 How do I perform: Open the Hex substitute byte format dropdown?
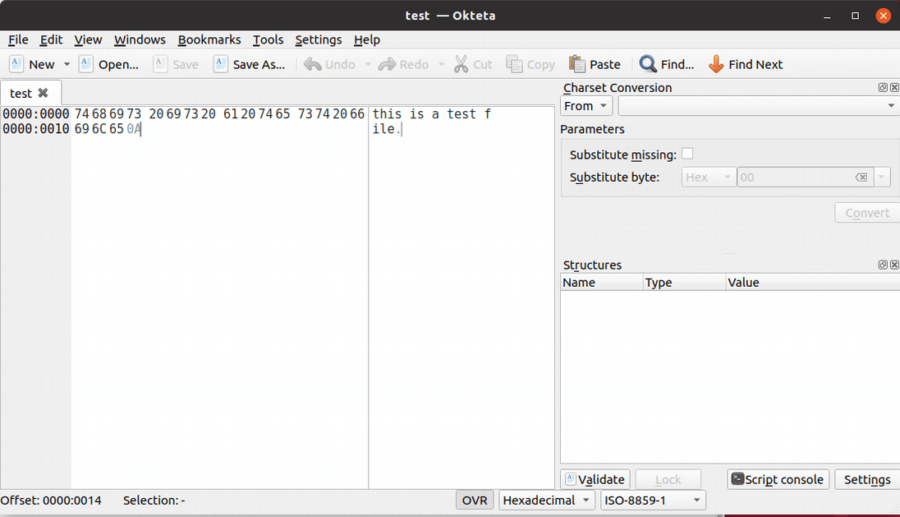click(708, 177)
